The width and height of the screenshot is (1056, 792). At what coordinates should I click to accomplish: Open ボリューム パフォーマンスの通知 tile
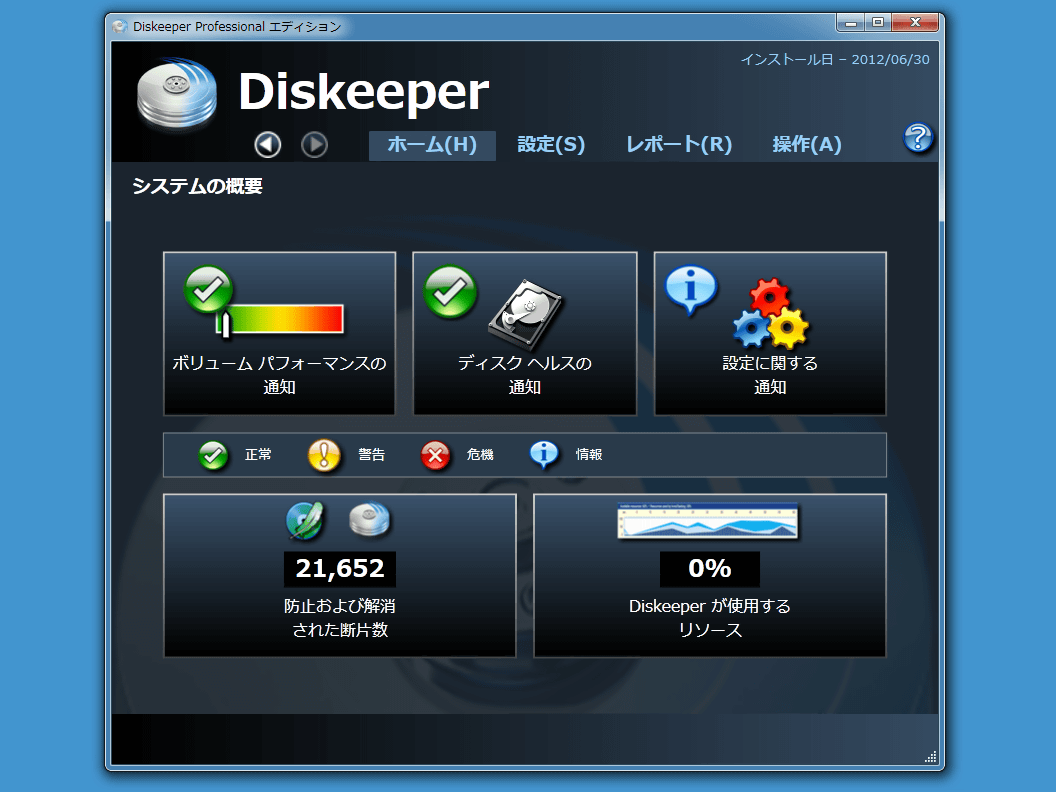(x=279, y=333)
